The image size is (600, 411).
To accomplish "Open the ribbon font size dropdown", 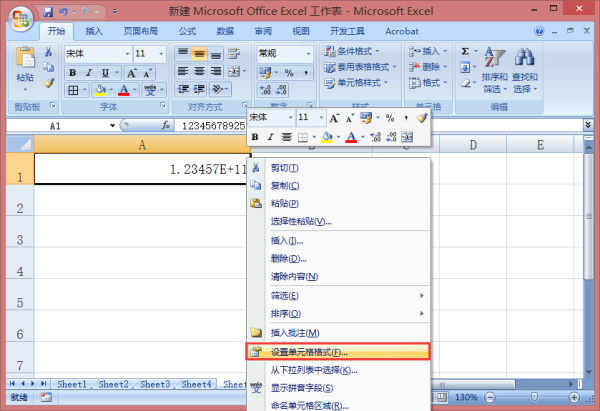I will (161, 54).
